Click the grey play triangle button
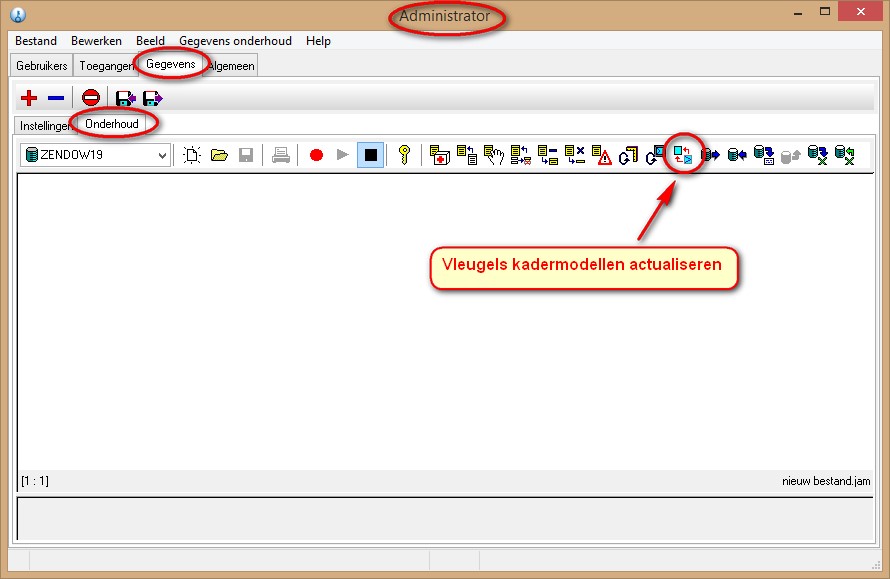 (342, 154)
